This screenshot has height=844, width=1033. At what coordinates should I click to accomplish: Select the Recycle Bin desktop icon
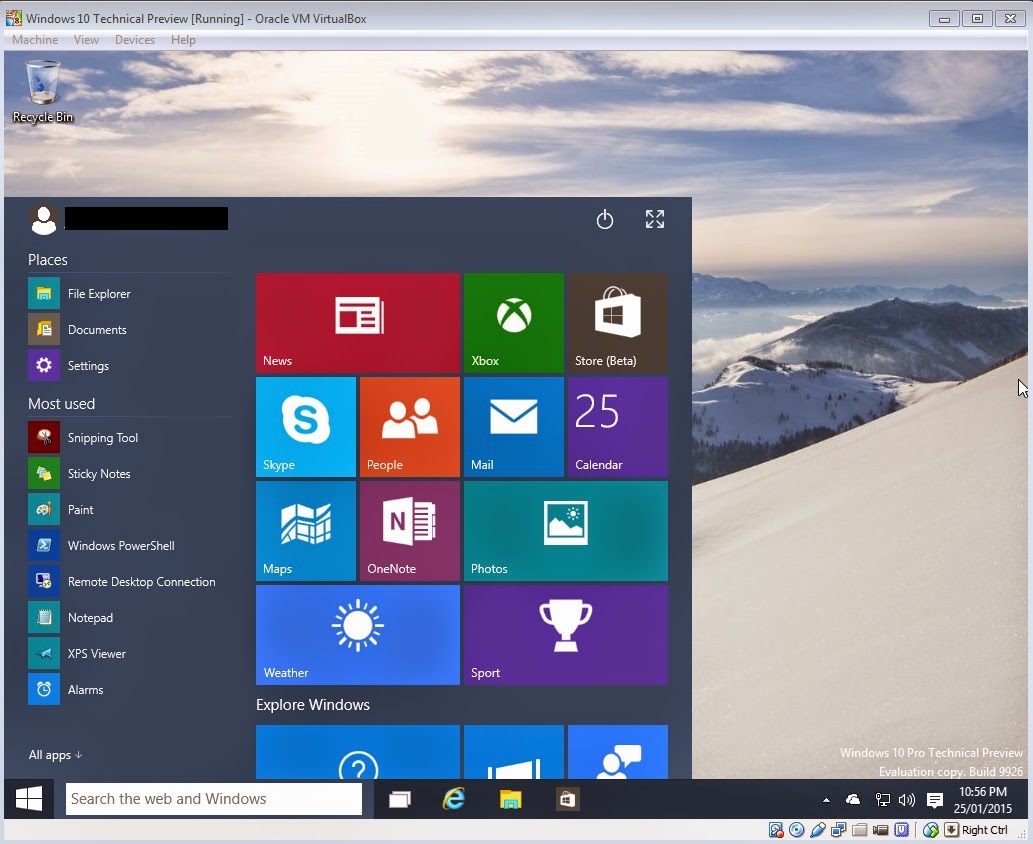(x=43, y=92)
